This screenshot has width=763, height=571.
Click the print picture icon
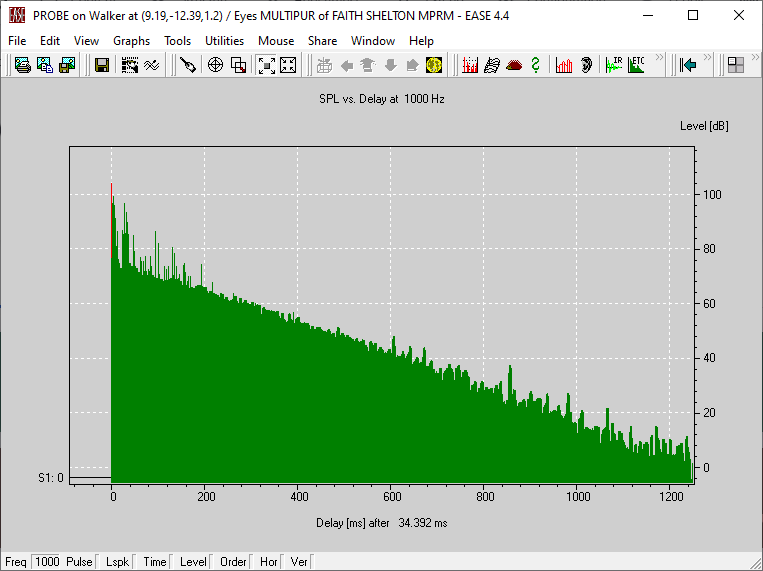pyautogui.click(x=22, y=65)
